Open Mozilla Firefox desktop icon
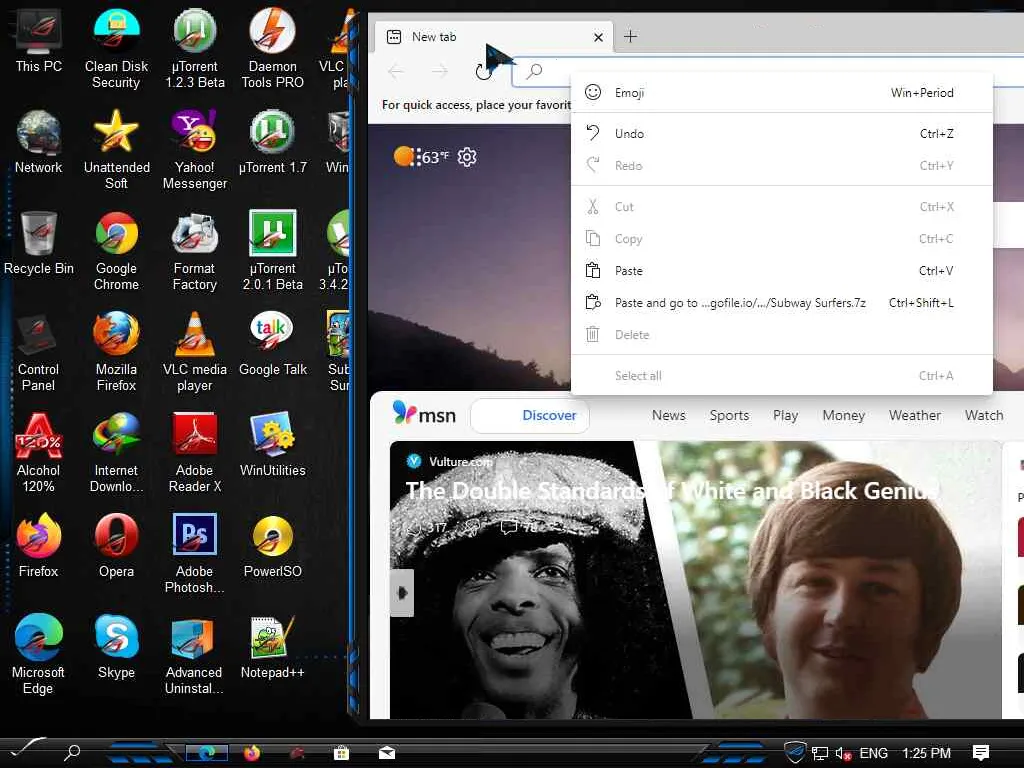The image size is (1024, 768). (116, 351)
